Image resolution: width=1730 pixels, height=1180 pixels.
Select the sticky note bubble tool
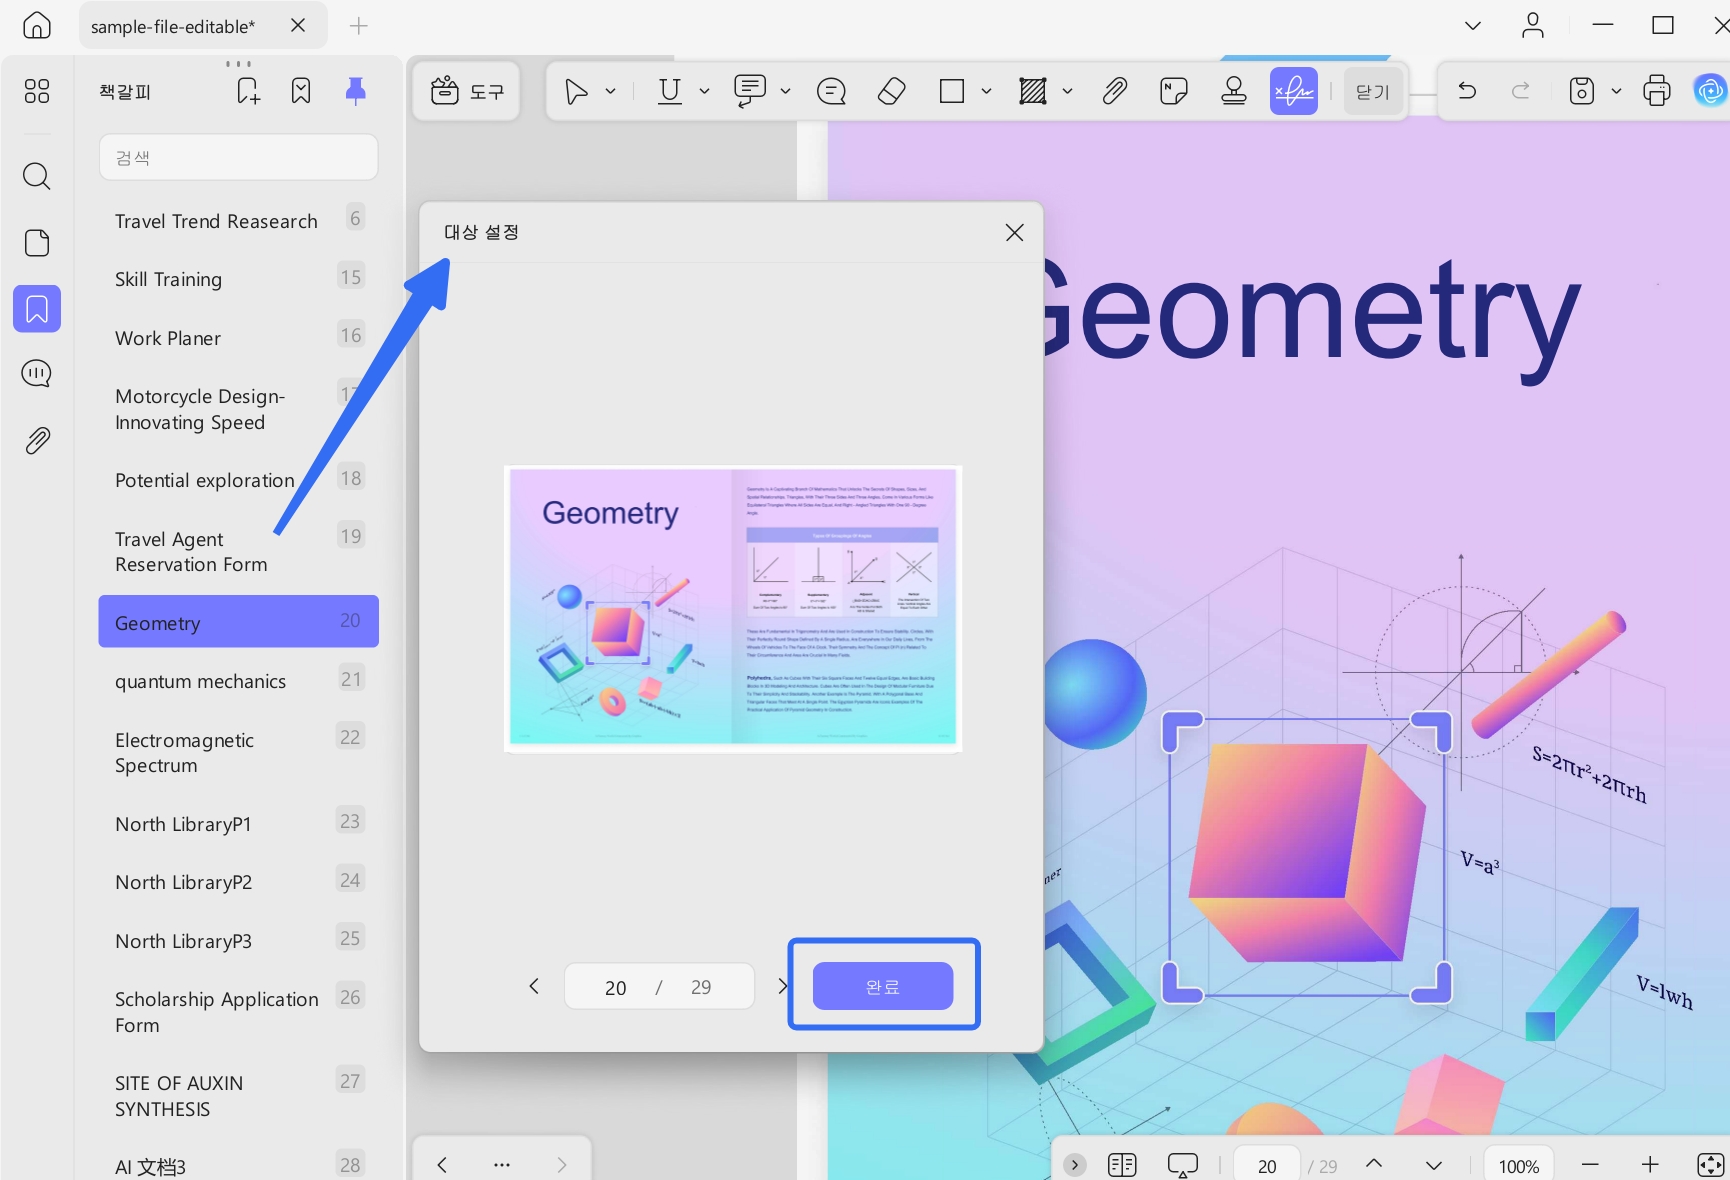[x=831, y=91]
